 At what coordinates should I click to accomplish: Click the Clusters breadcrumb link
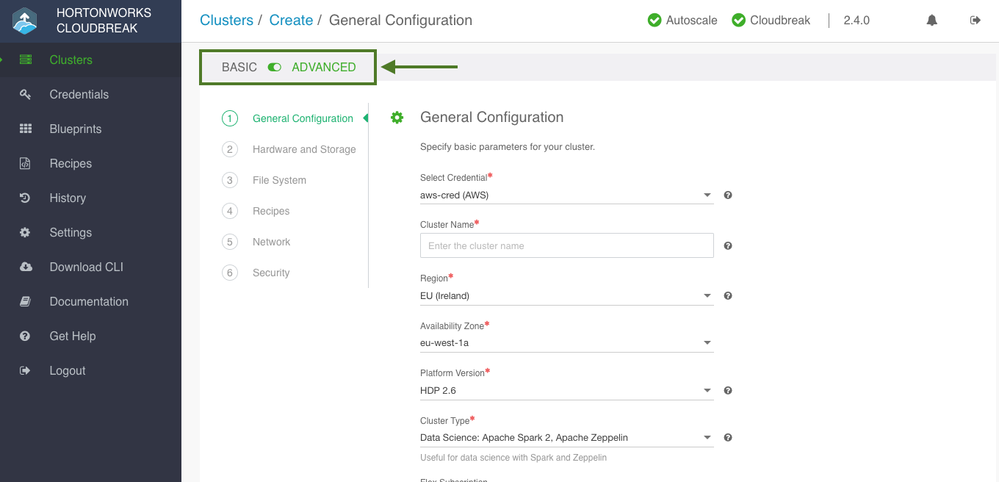(226, 20)
